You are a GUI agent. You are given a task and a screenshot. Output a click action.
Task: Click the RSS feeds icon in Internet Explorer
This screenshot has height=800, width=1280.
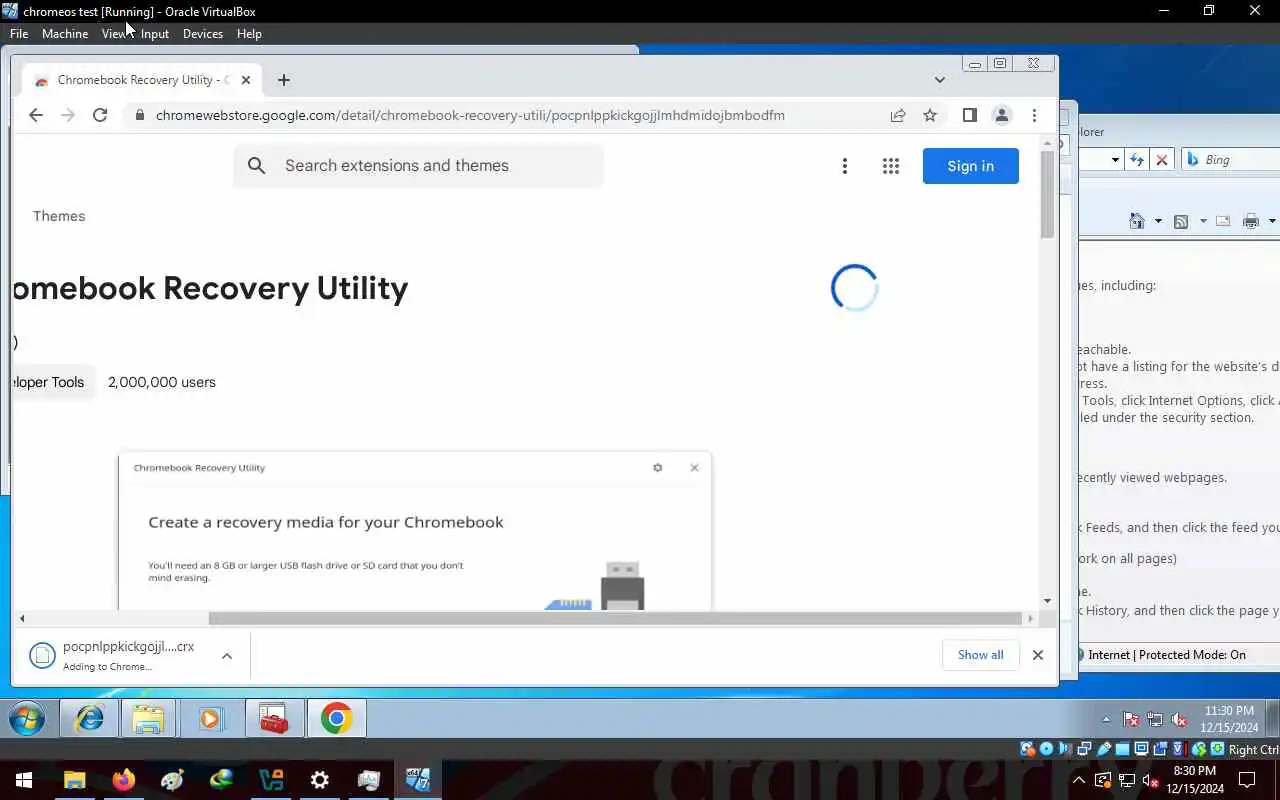pos(1181,221)
